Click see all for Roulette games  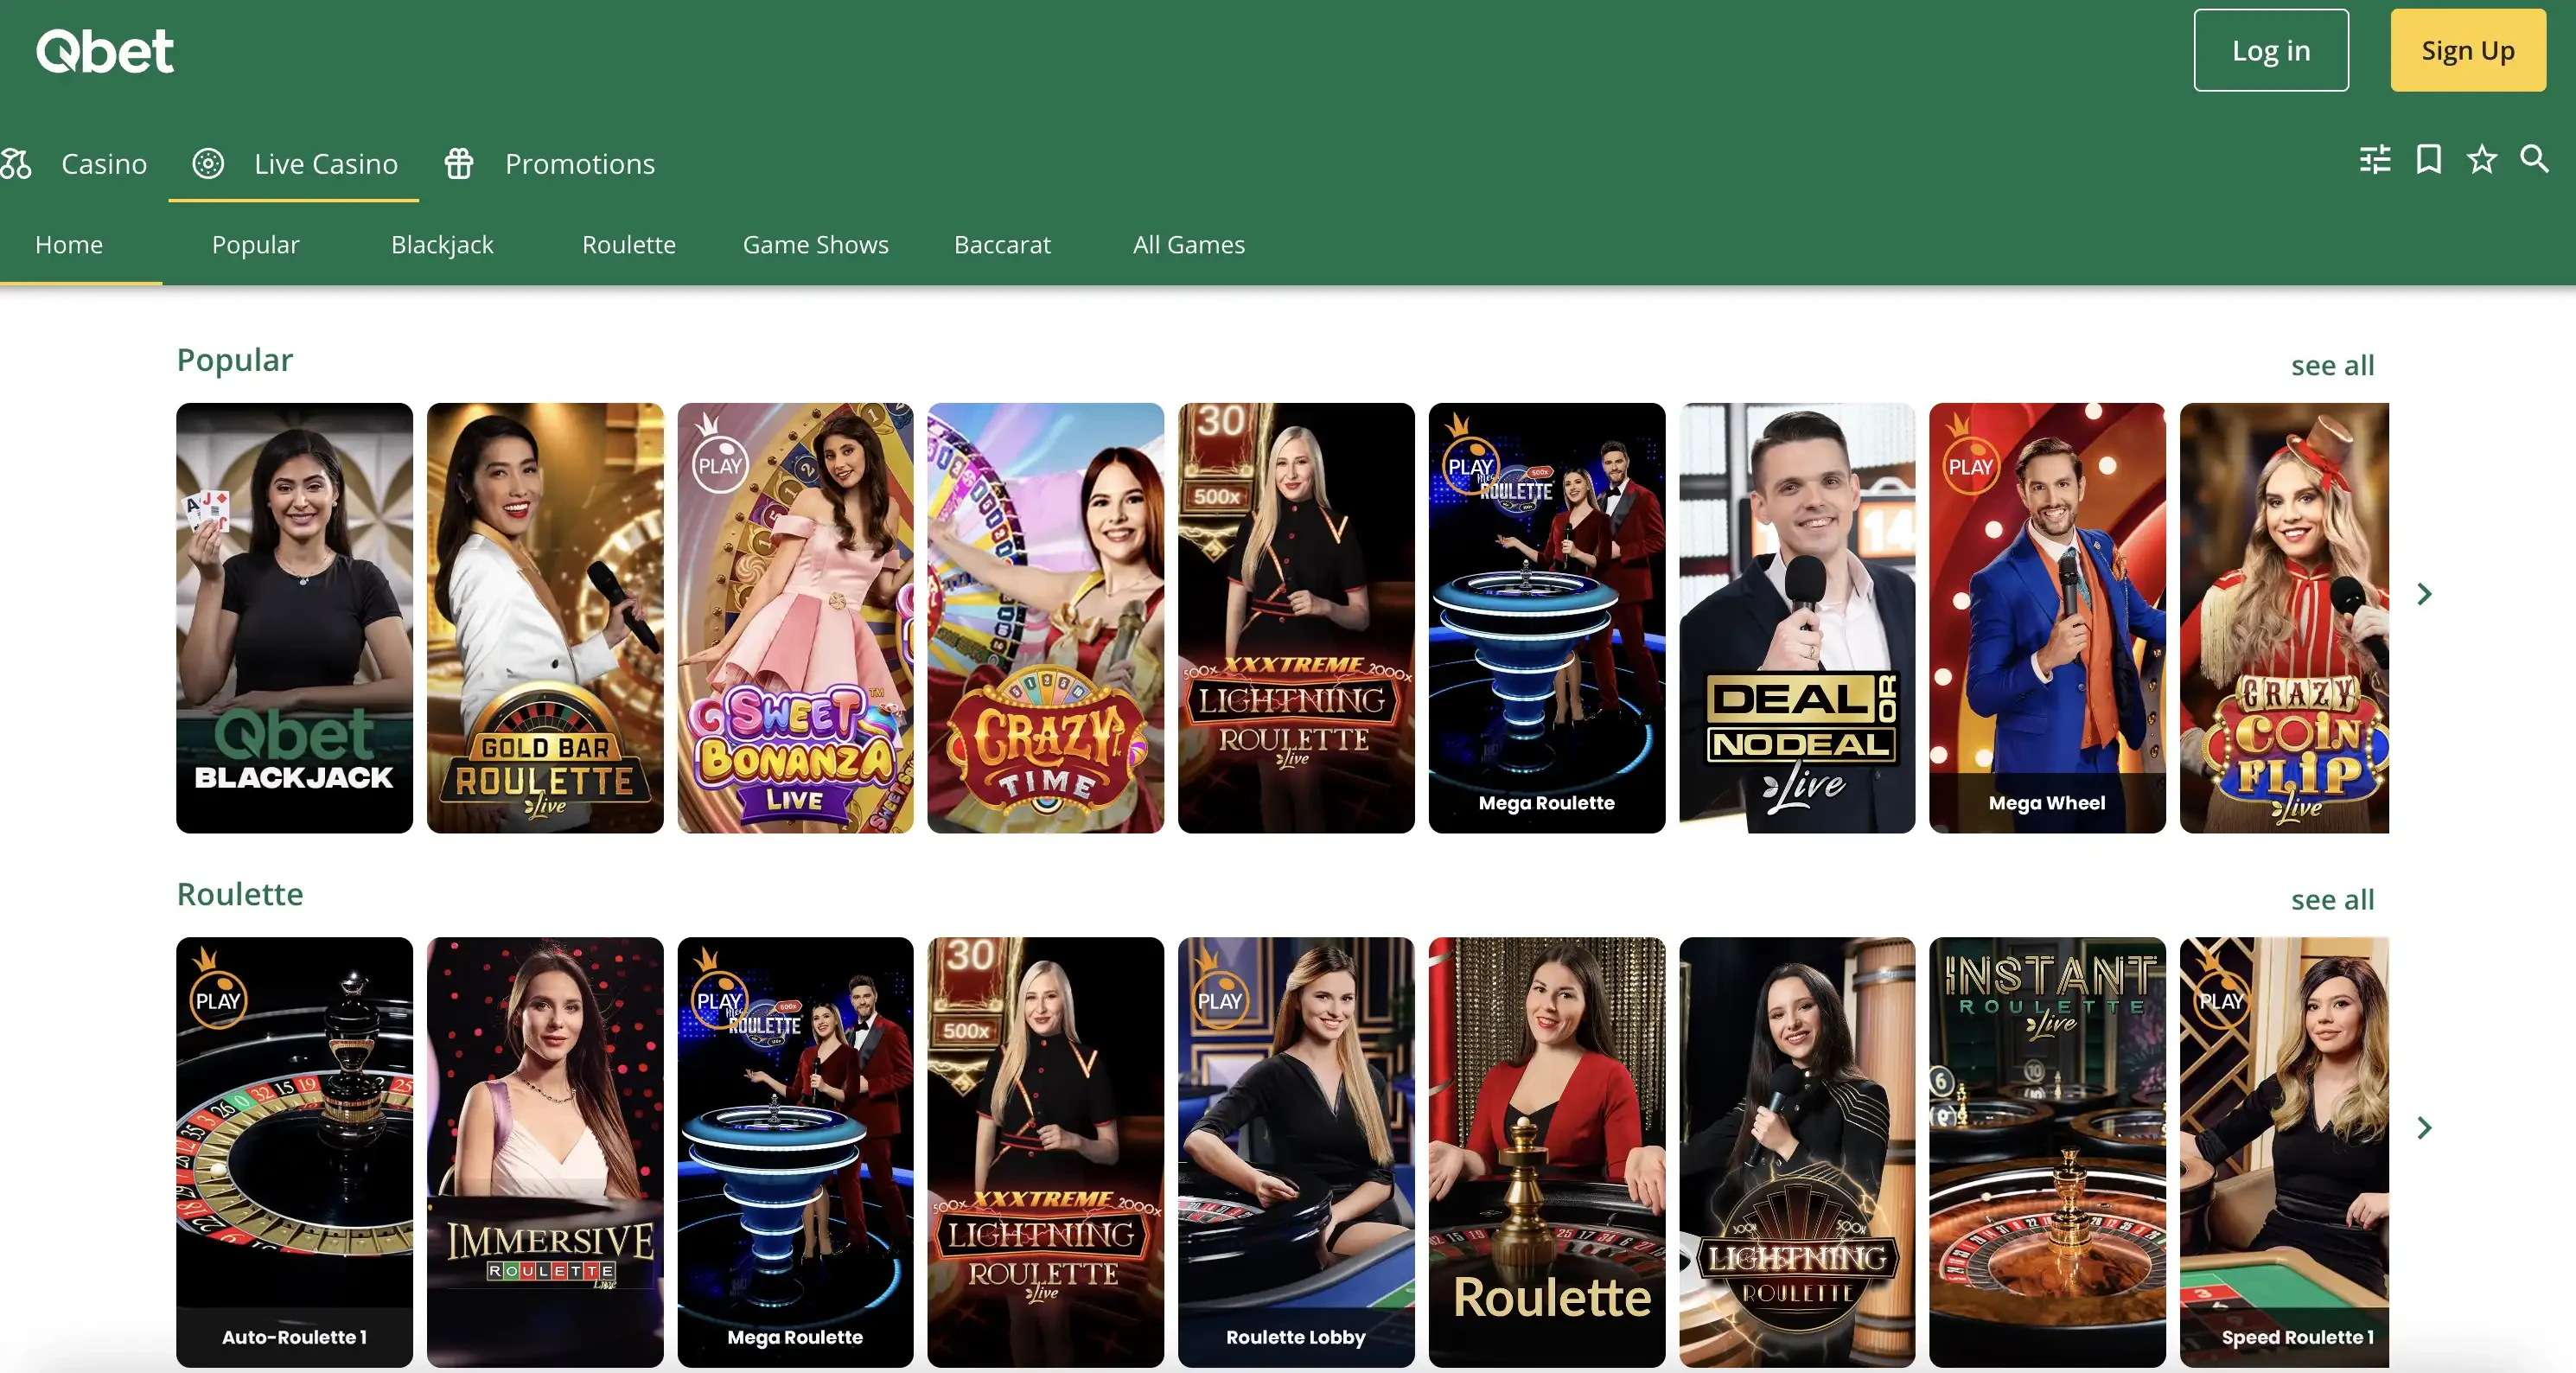tap(2332, 899)
